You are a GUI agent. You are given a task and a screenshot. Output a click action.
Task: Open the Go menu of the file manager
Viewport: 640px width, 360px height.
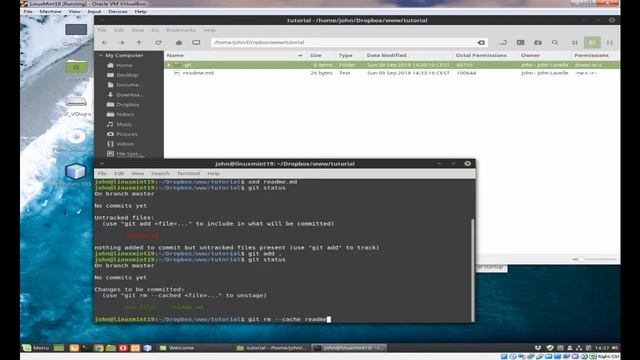(x=155, y=30)
